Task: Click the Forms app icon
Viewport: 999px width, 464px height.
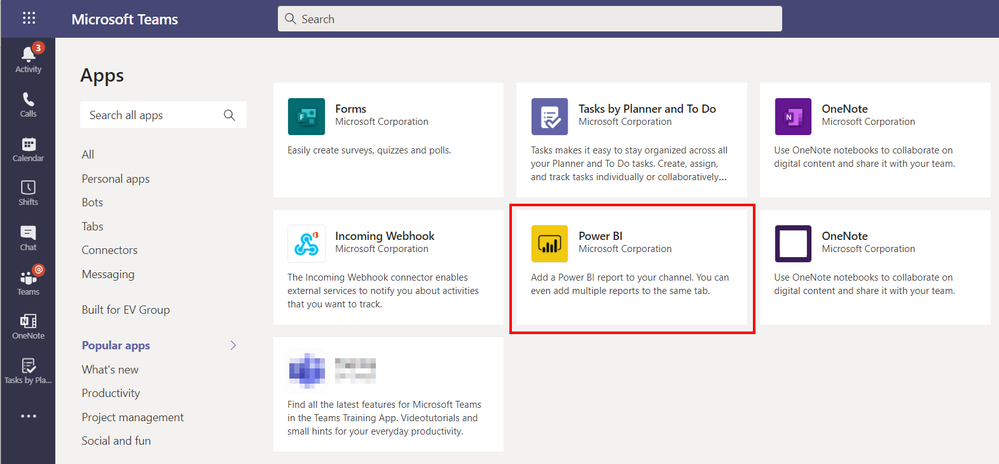Action: (x=306, y=116)
